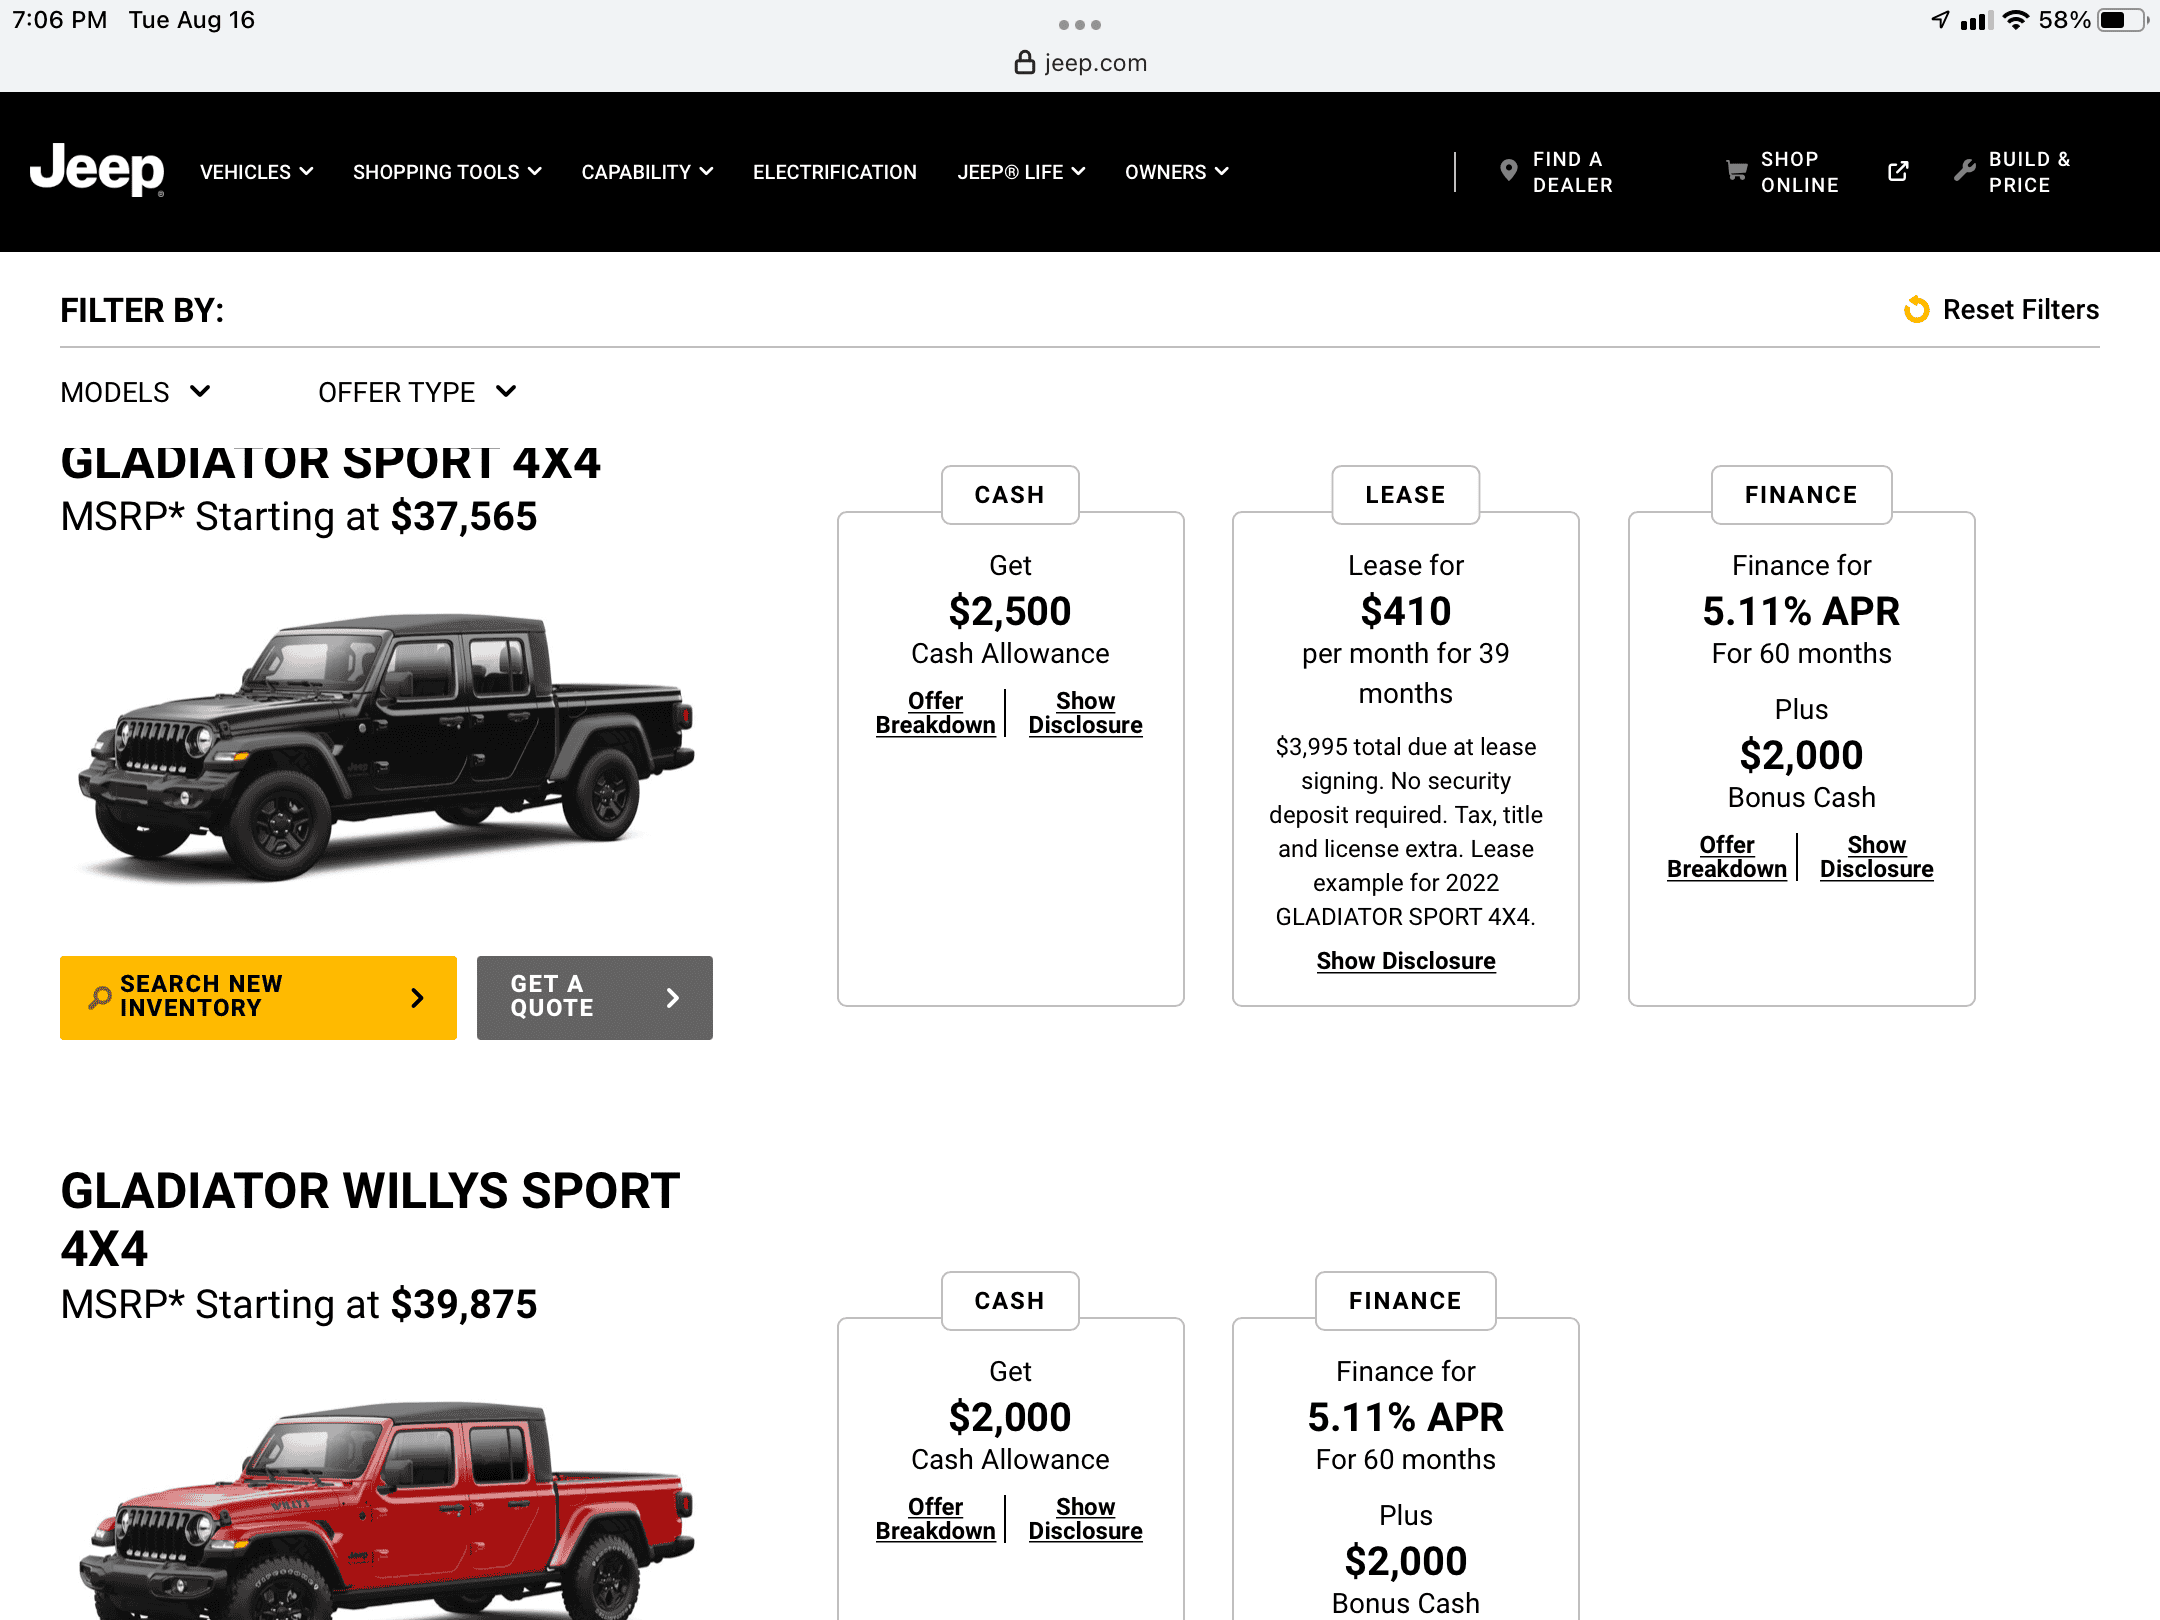
Task: Click Find a Dealer link
Action: pos(1572,172)
